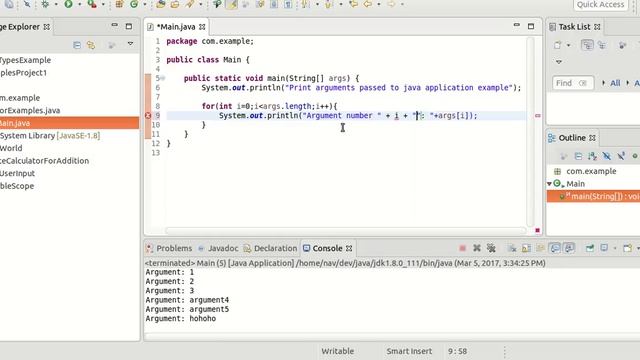The height and width of the screenshot is (360, 640).
Task: Select the Main.java editor tab
Action: tap(176, 27)
